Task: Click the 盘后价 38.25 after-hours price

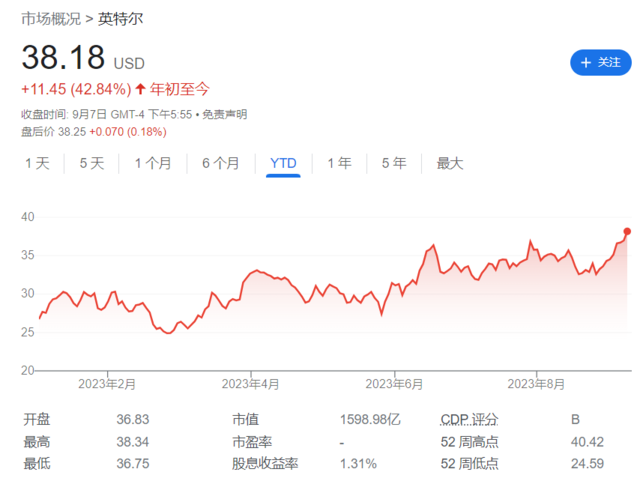Action: (x=53, y=132)
